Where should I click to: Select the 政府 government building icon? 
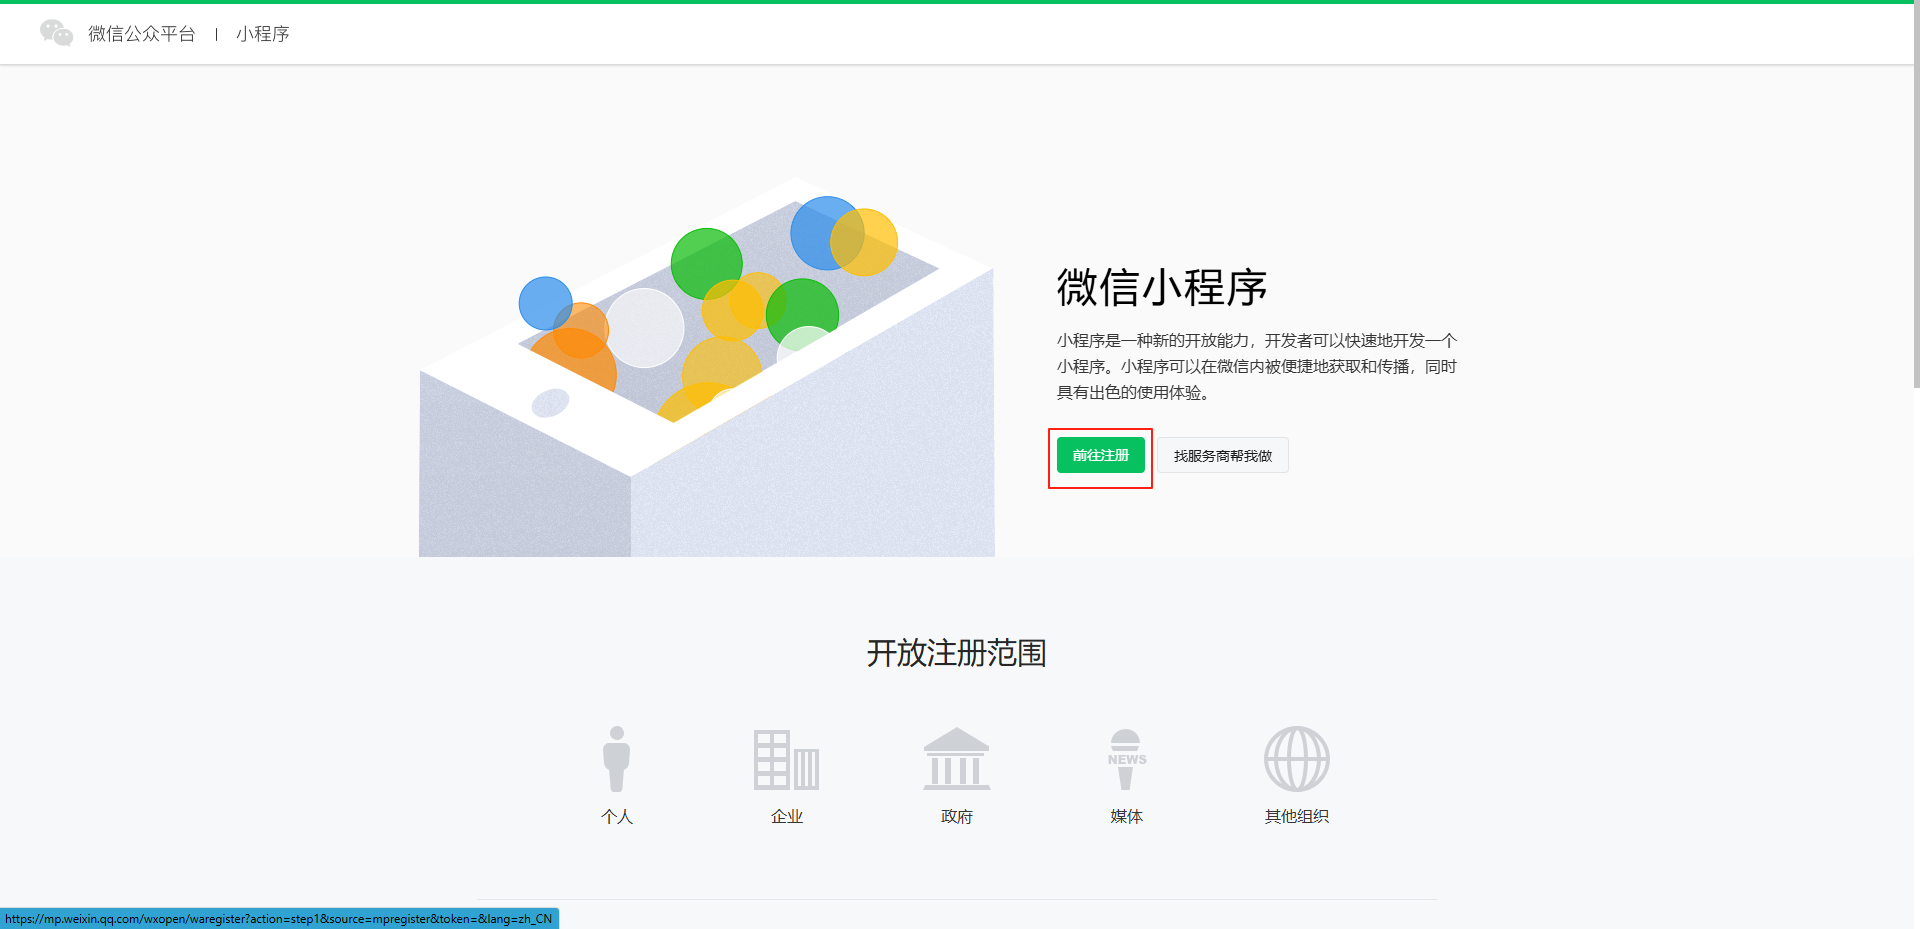pos(957,759)
